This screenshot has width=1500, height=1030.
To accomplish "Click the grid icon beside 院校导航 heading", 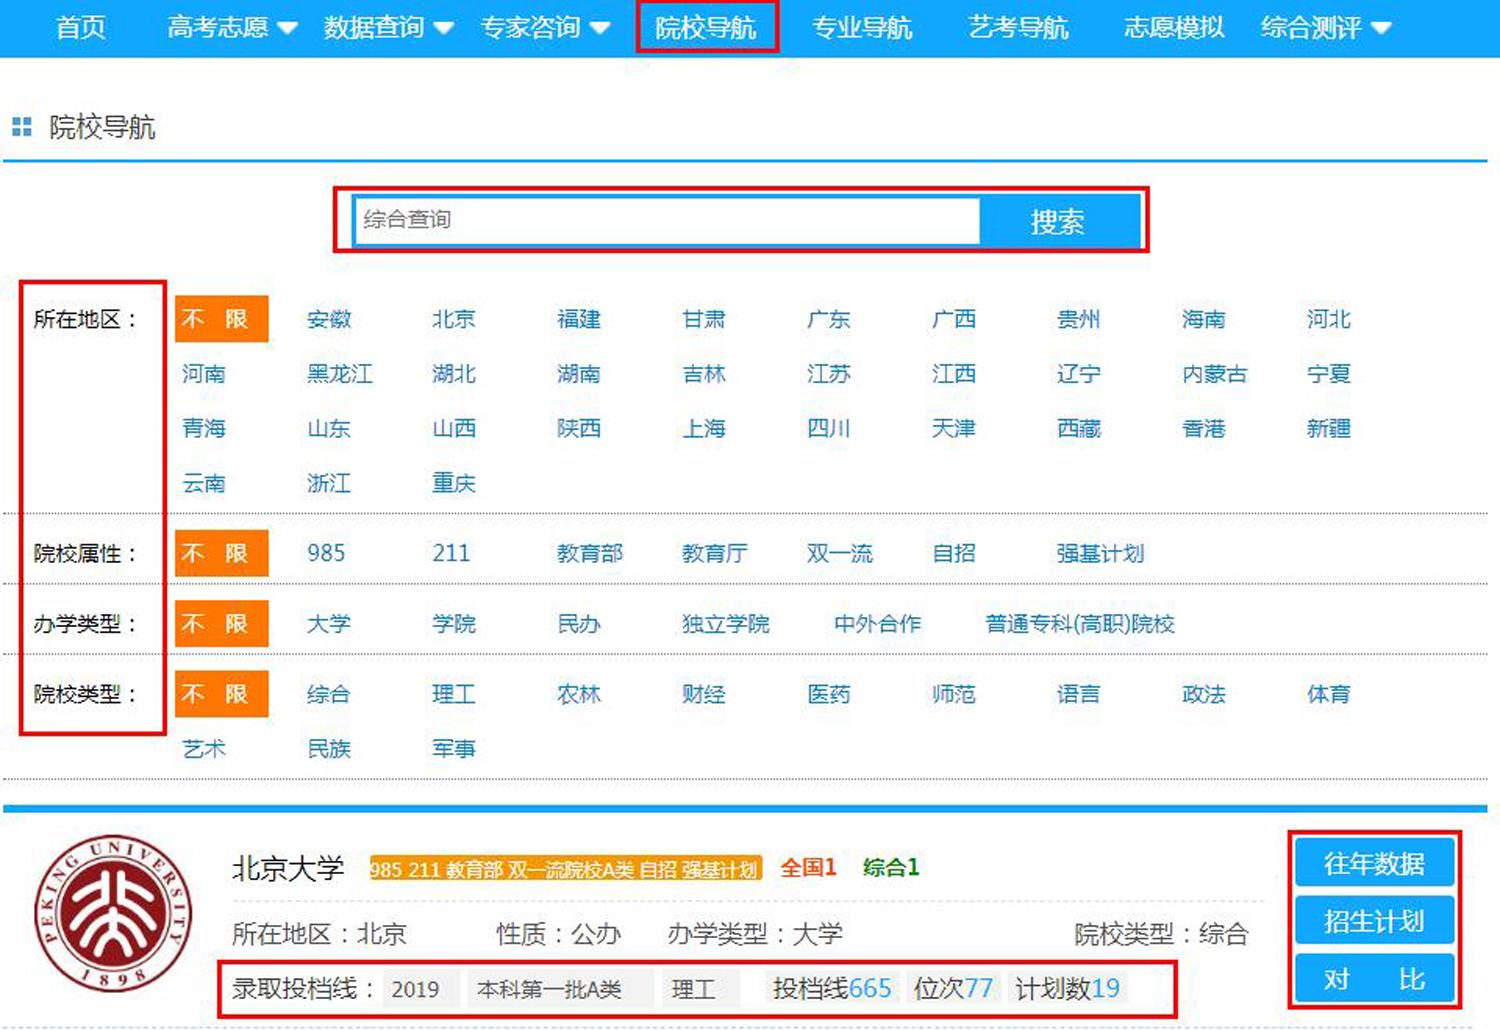I will pyautogui.click(x=21, y=127).
